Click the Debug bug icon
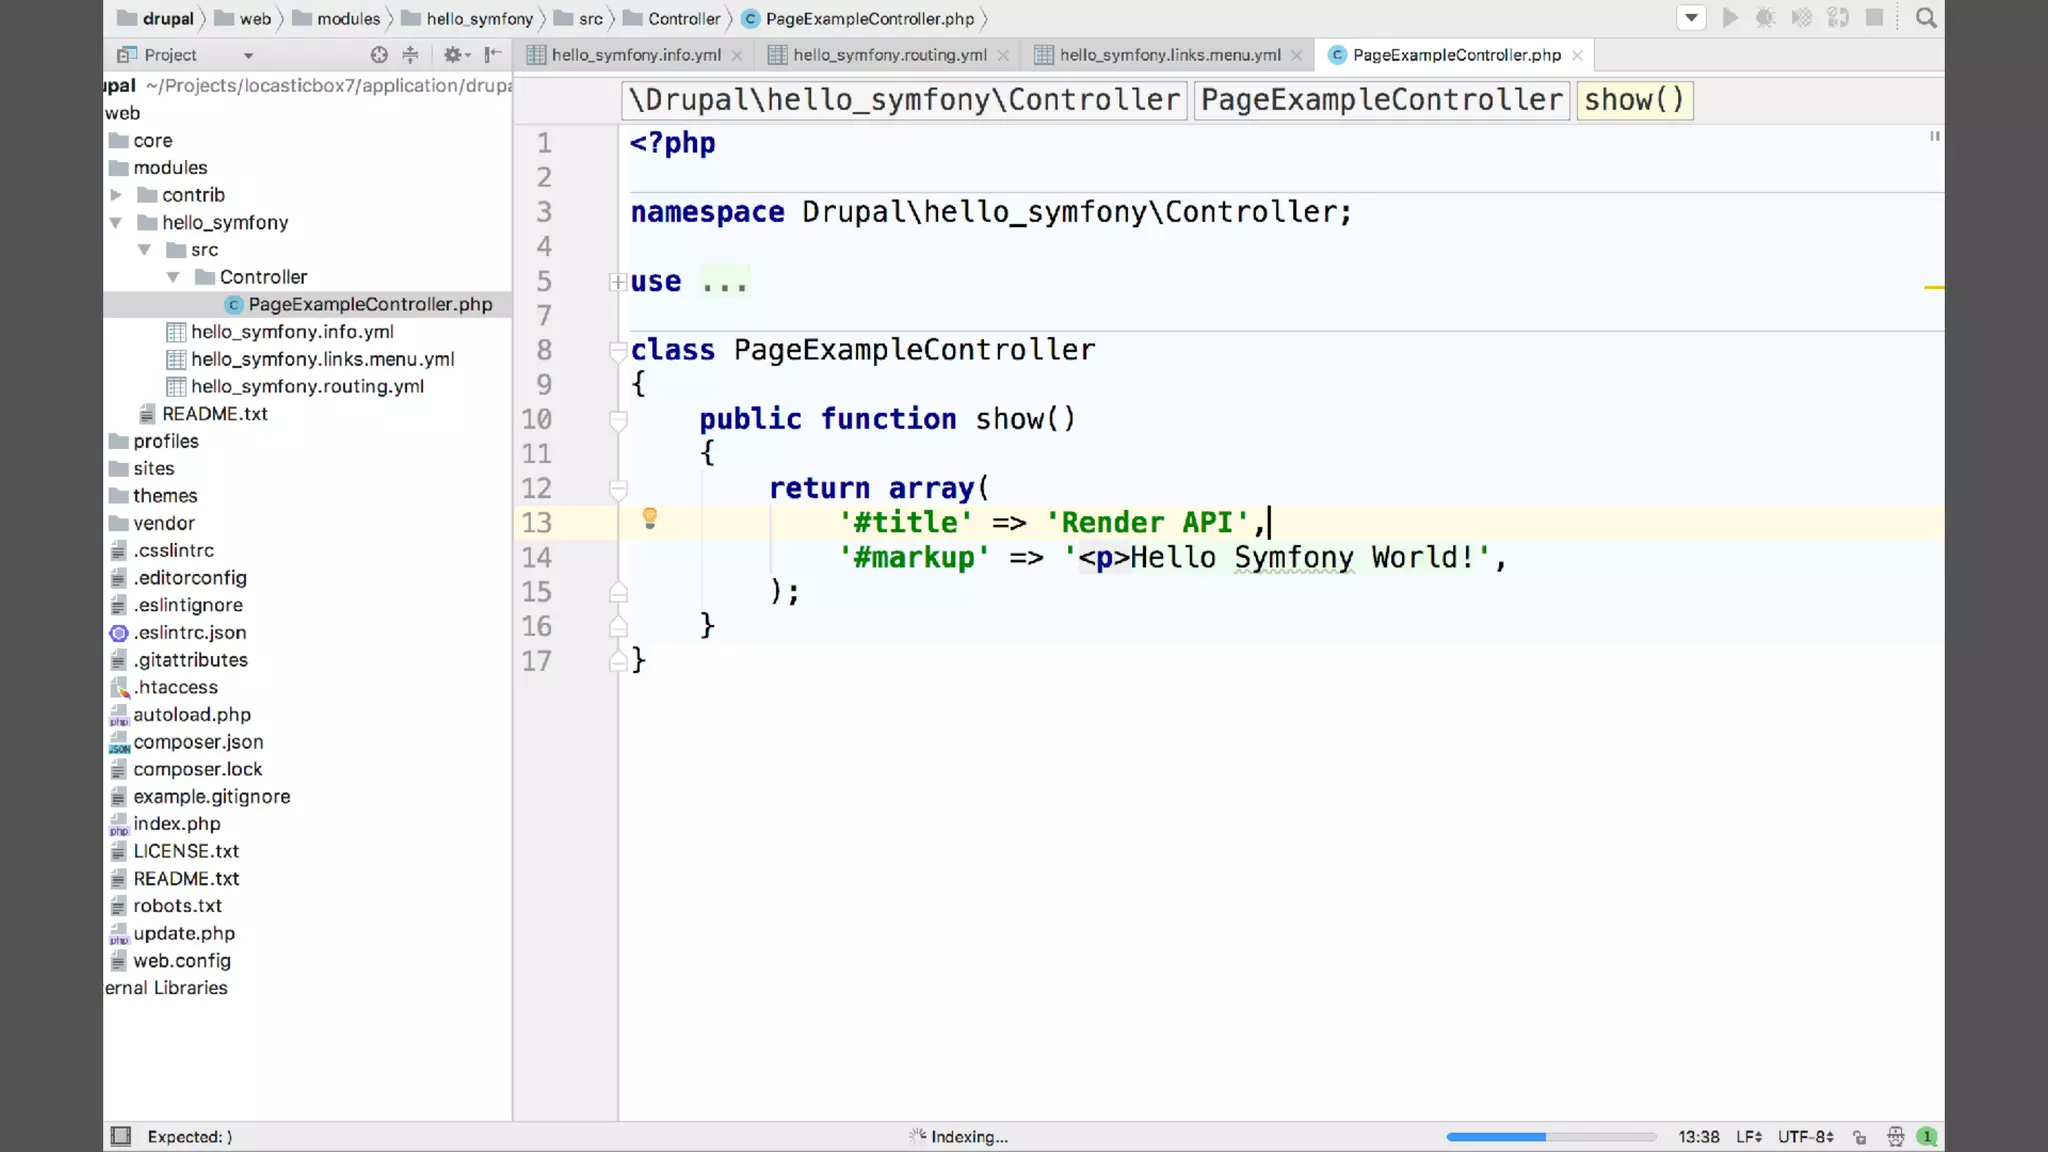 pyautogui.click(x=1765, y=18)
